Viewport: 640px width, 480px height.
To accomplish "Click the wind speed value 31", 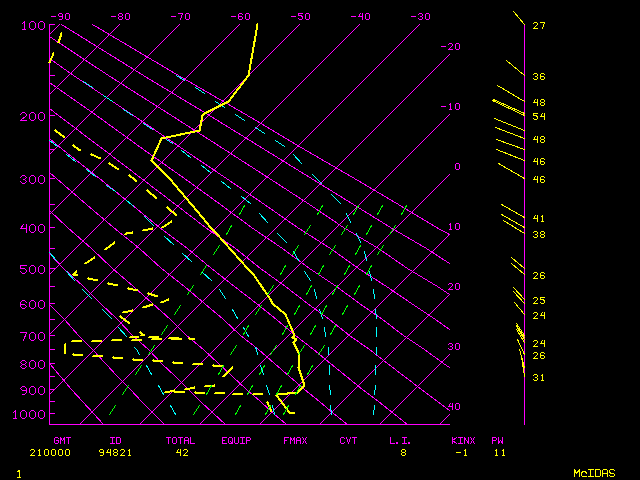I will pos(538,377).
